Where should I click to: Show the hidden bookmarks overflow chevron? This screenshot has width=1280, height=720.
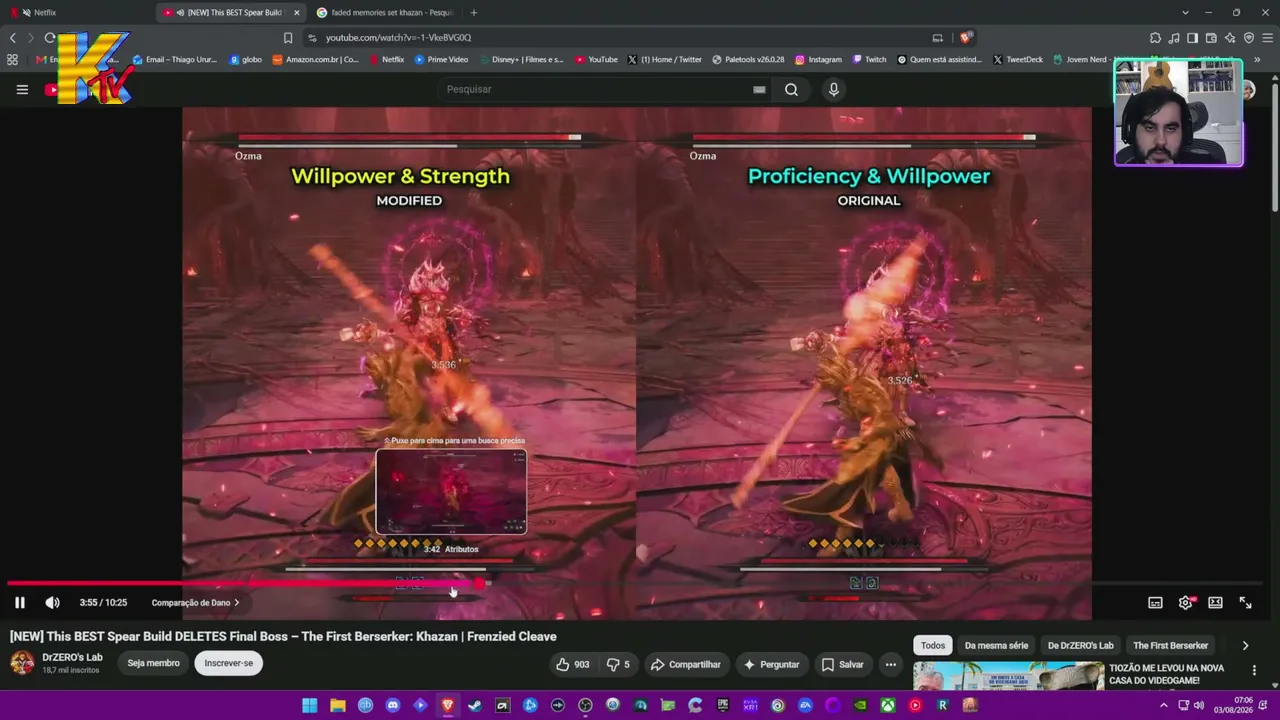click(1257, 59)
